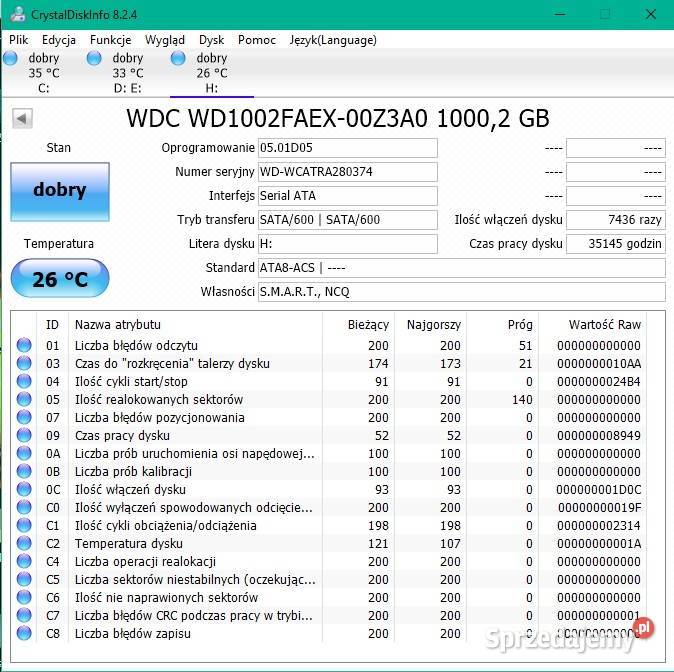The width and height of the screenshot is (674, 672).
Task: Select row Liczba błędów pozycjonowania
Action: [x=329, y=417]
